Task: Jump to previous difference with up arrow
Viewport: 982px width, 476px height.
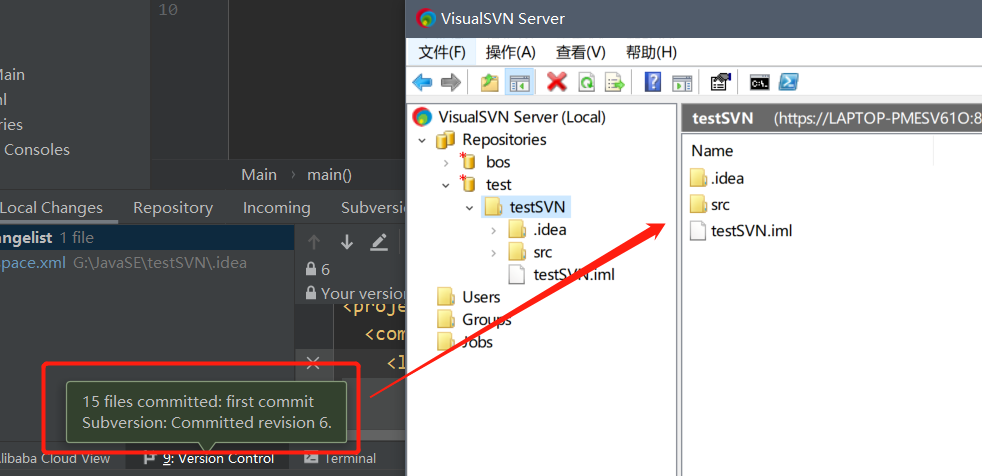Action: tap(314, 242)
